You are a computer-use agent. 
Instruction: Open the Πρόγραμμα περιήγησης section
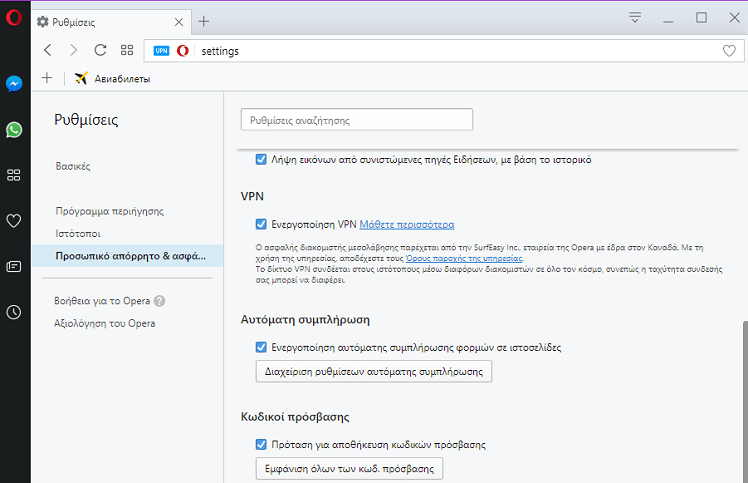109,211
